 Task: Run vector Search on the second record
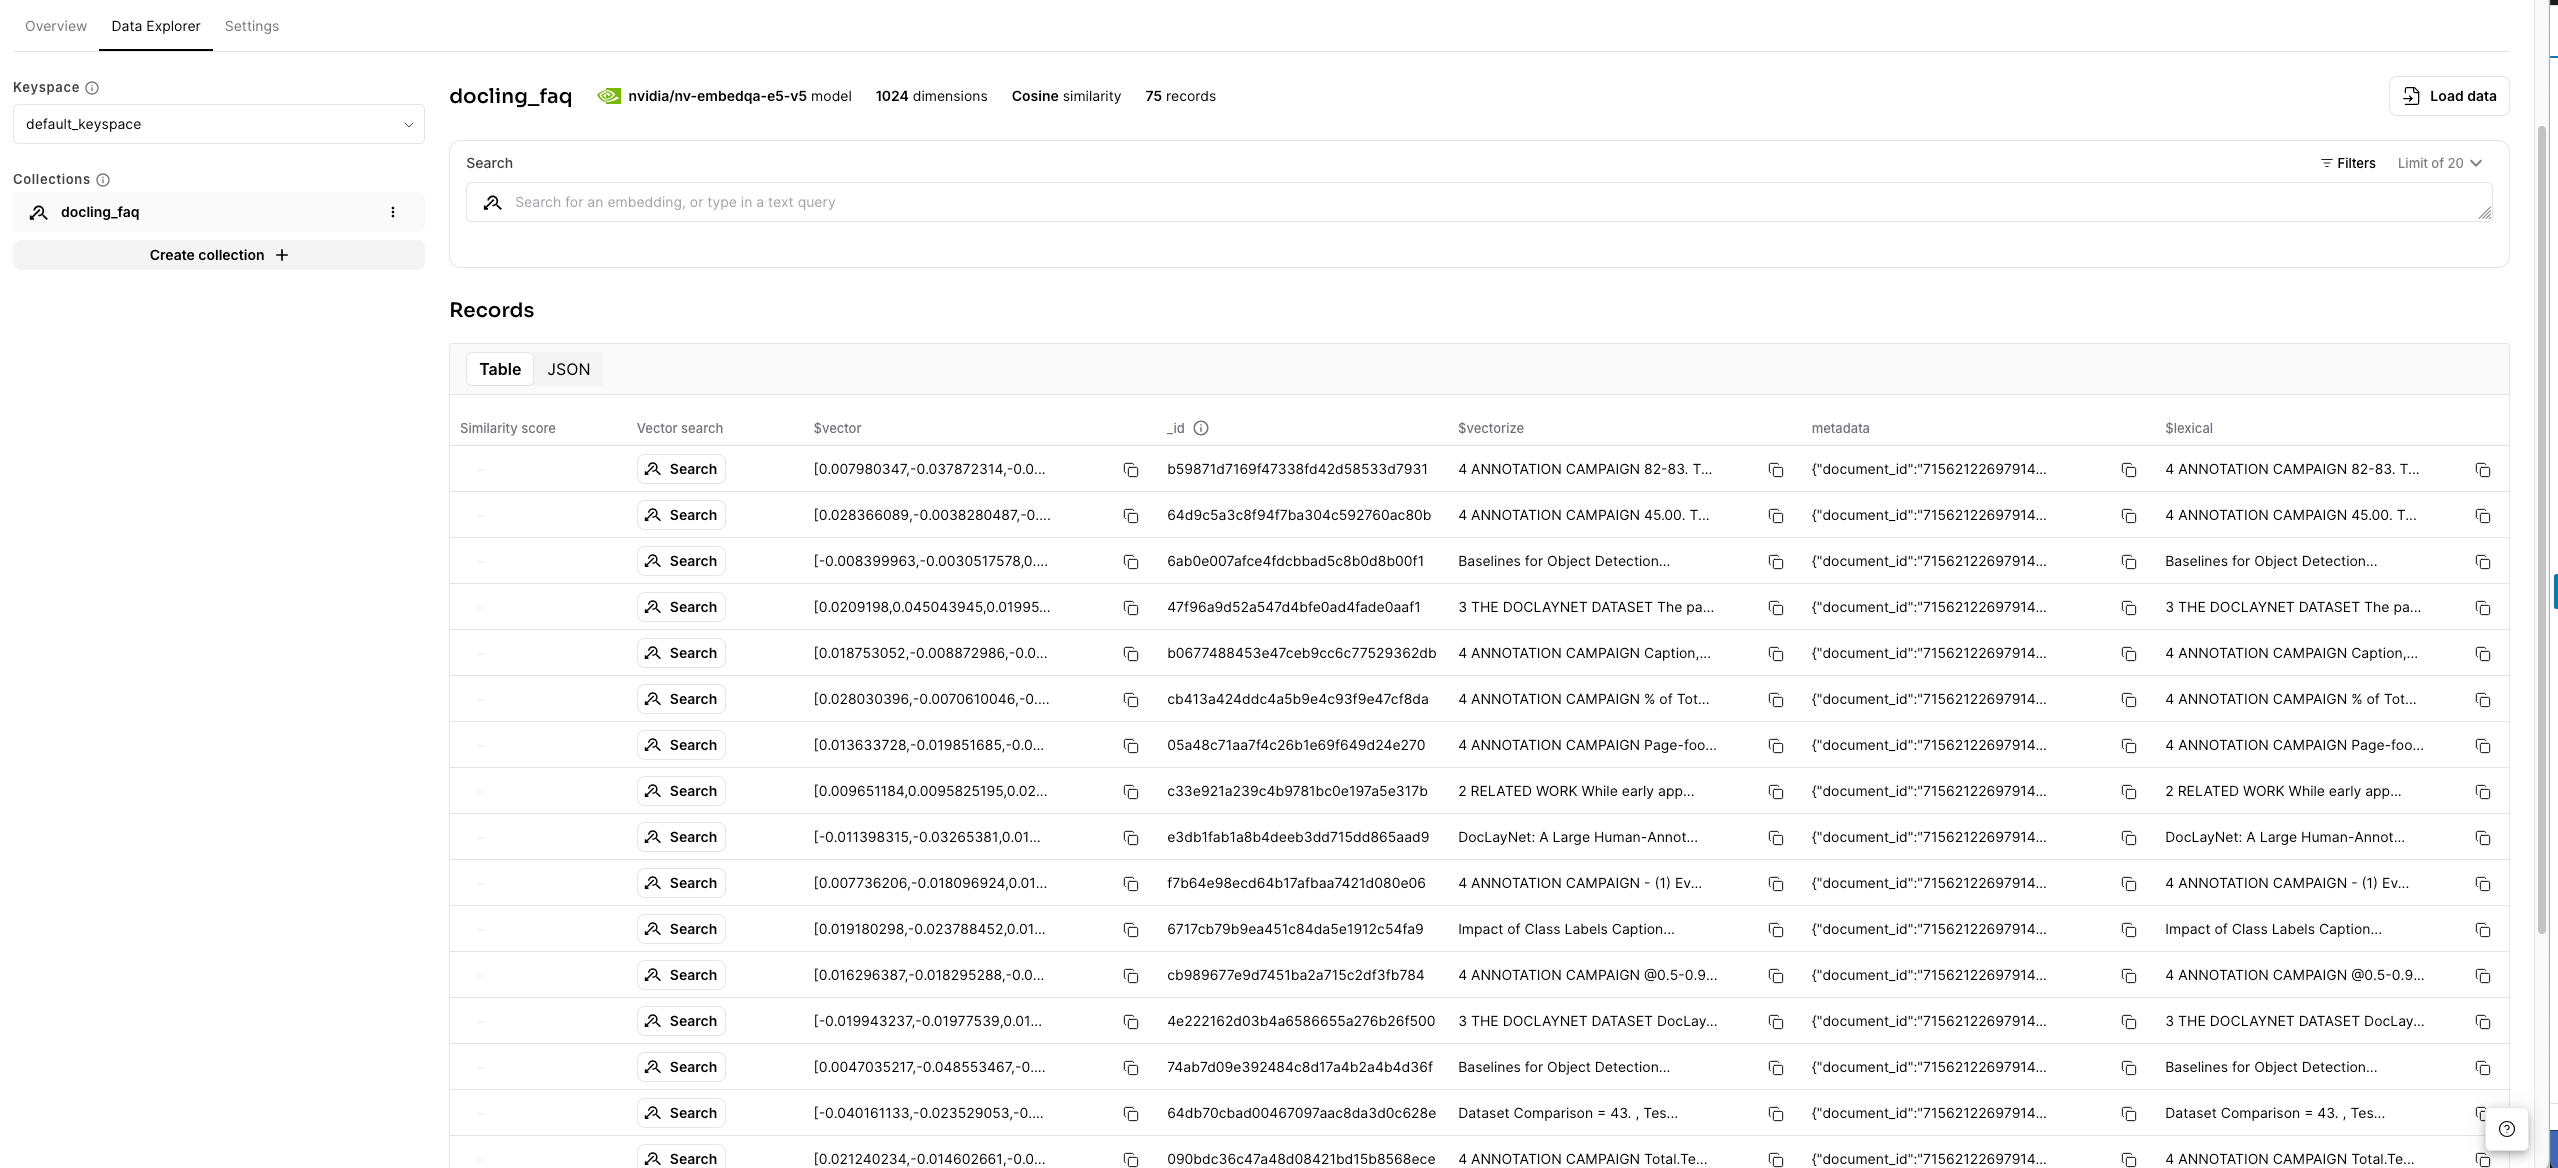pyautogui.click(x=681, y=515)
